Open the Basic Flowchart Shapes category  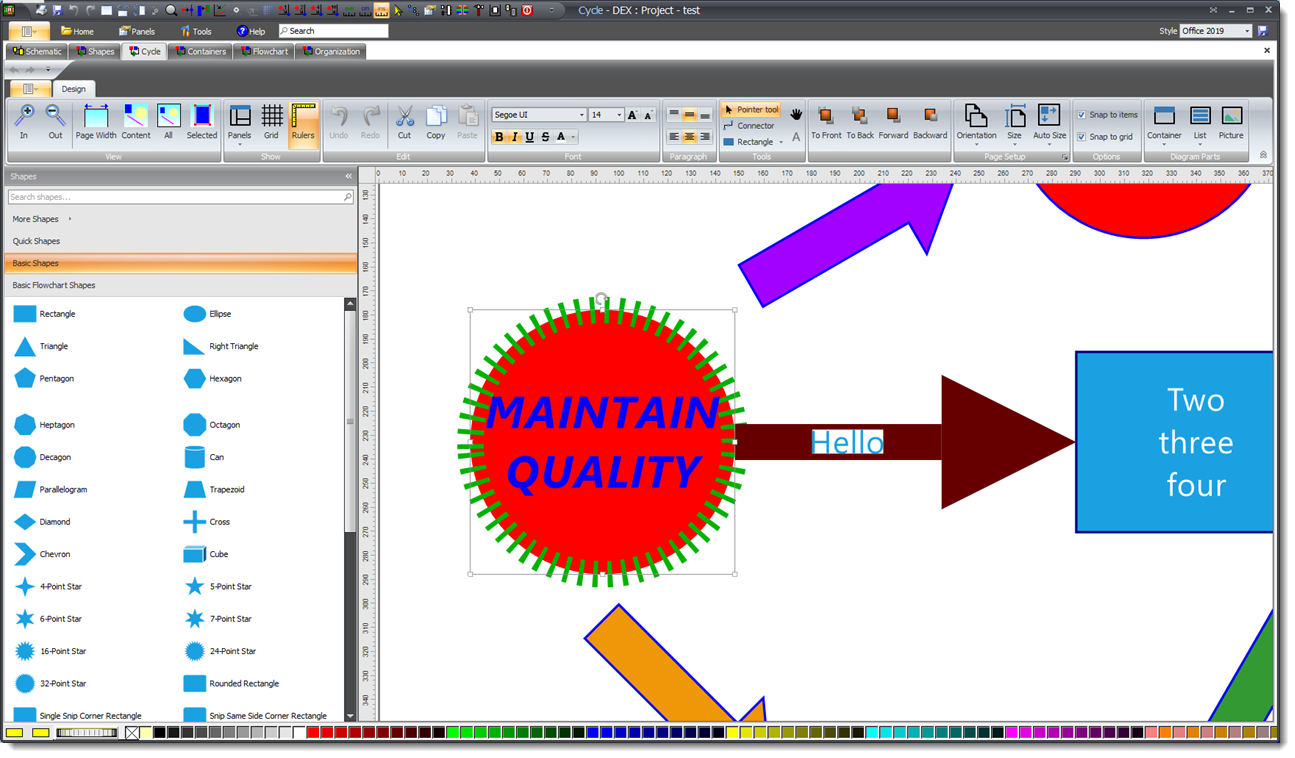(x=180, y=285)
